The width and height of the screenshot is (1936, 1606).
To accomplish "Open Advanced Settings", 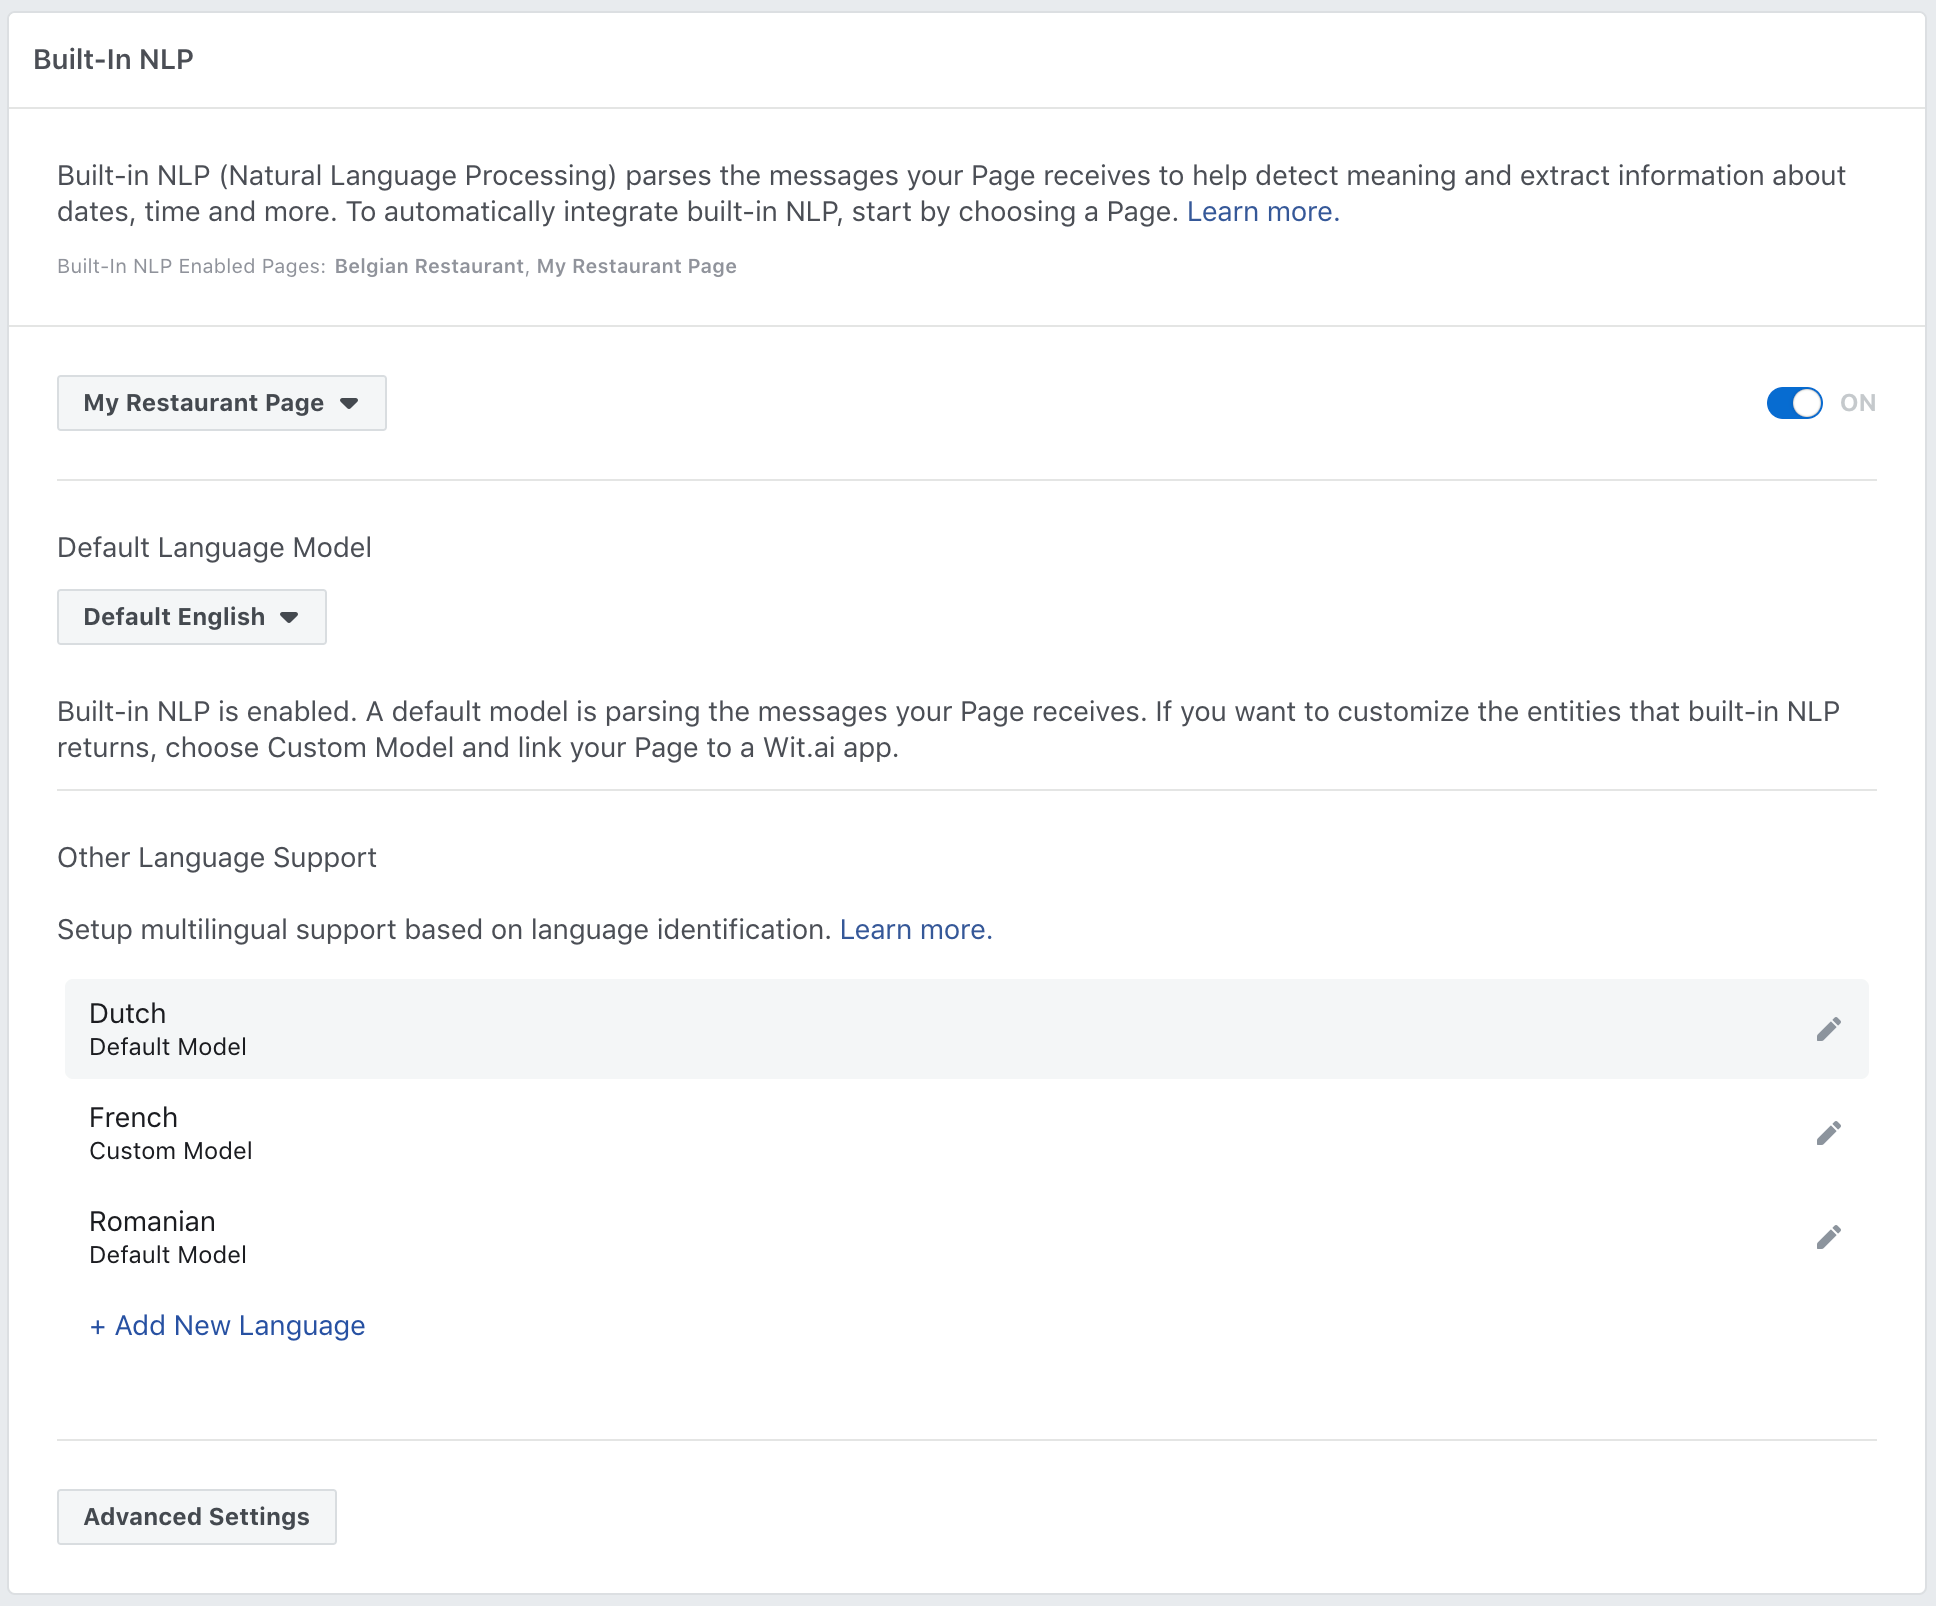I will pyautogui.click(x=196, y=1516).
